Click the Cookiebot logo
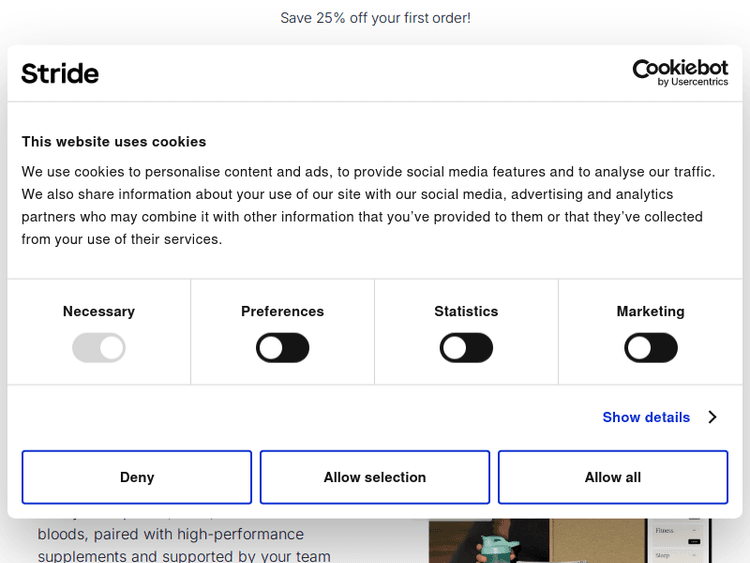 [x=680, y=68]
